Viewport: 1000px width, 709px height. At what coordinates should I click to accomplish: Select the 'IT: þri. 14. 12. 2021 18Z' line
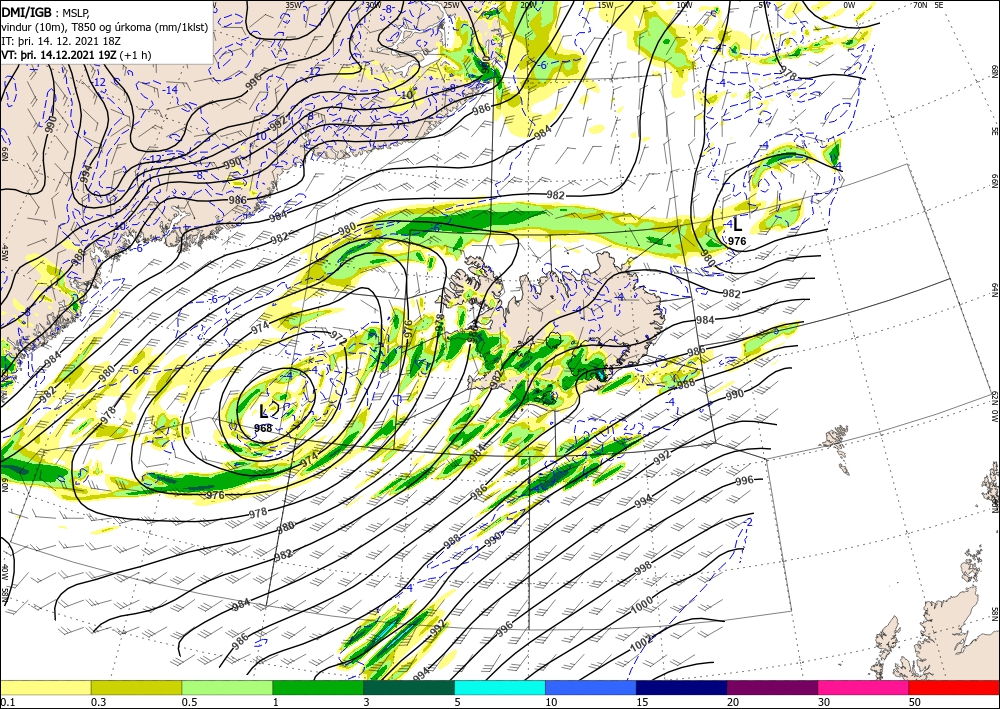pos(61,40)
